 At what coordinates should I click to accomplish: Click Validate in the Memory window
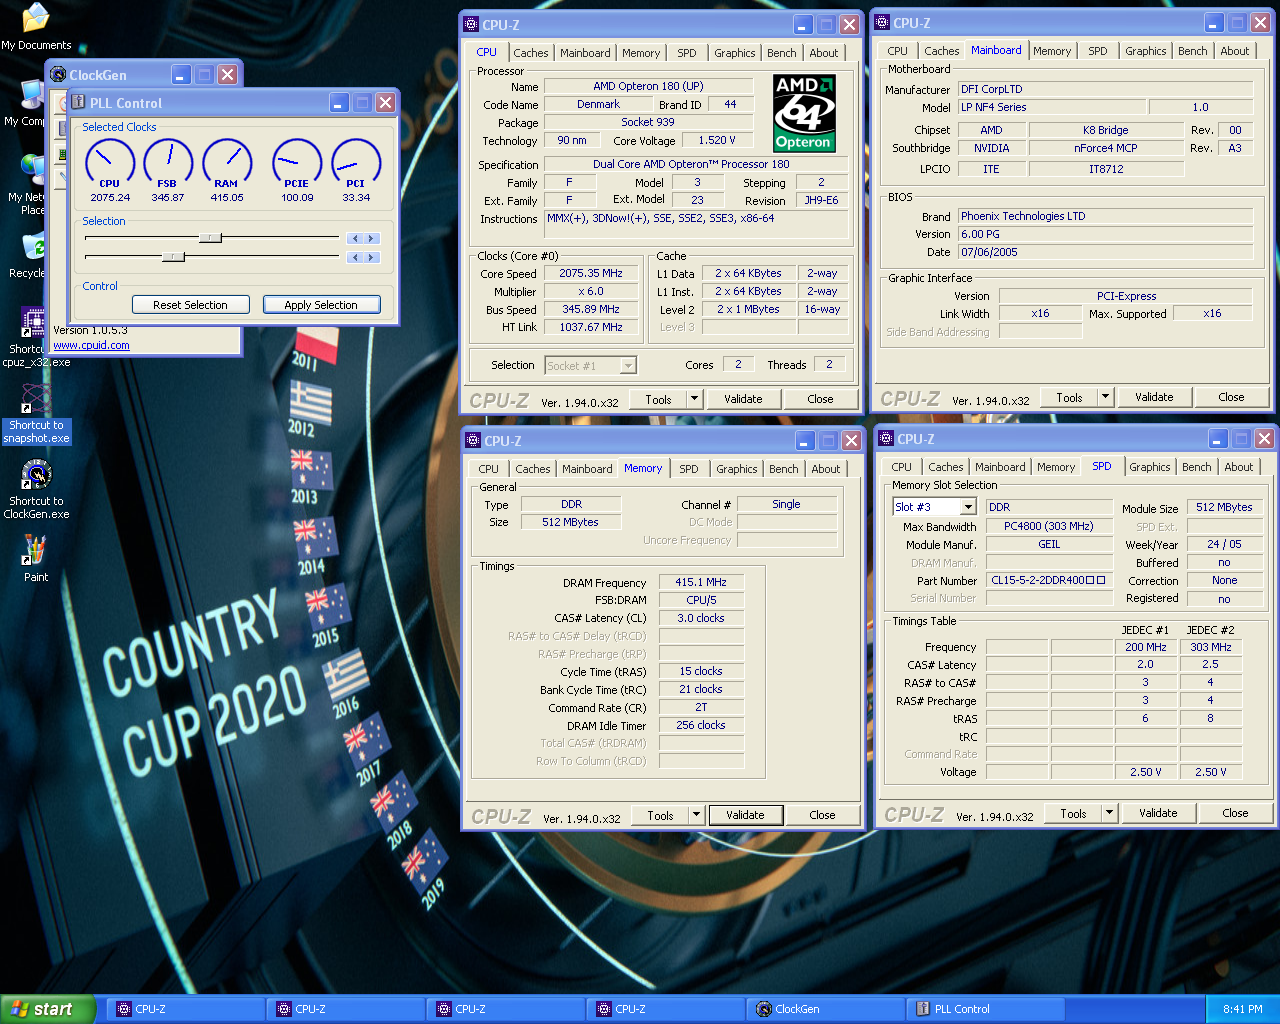(745, 815)
